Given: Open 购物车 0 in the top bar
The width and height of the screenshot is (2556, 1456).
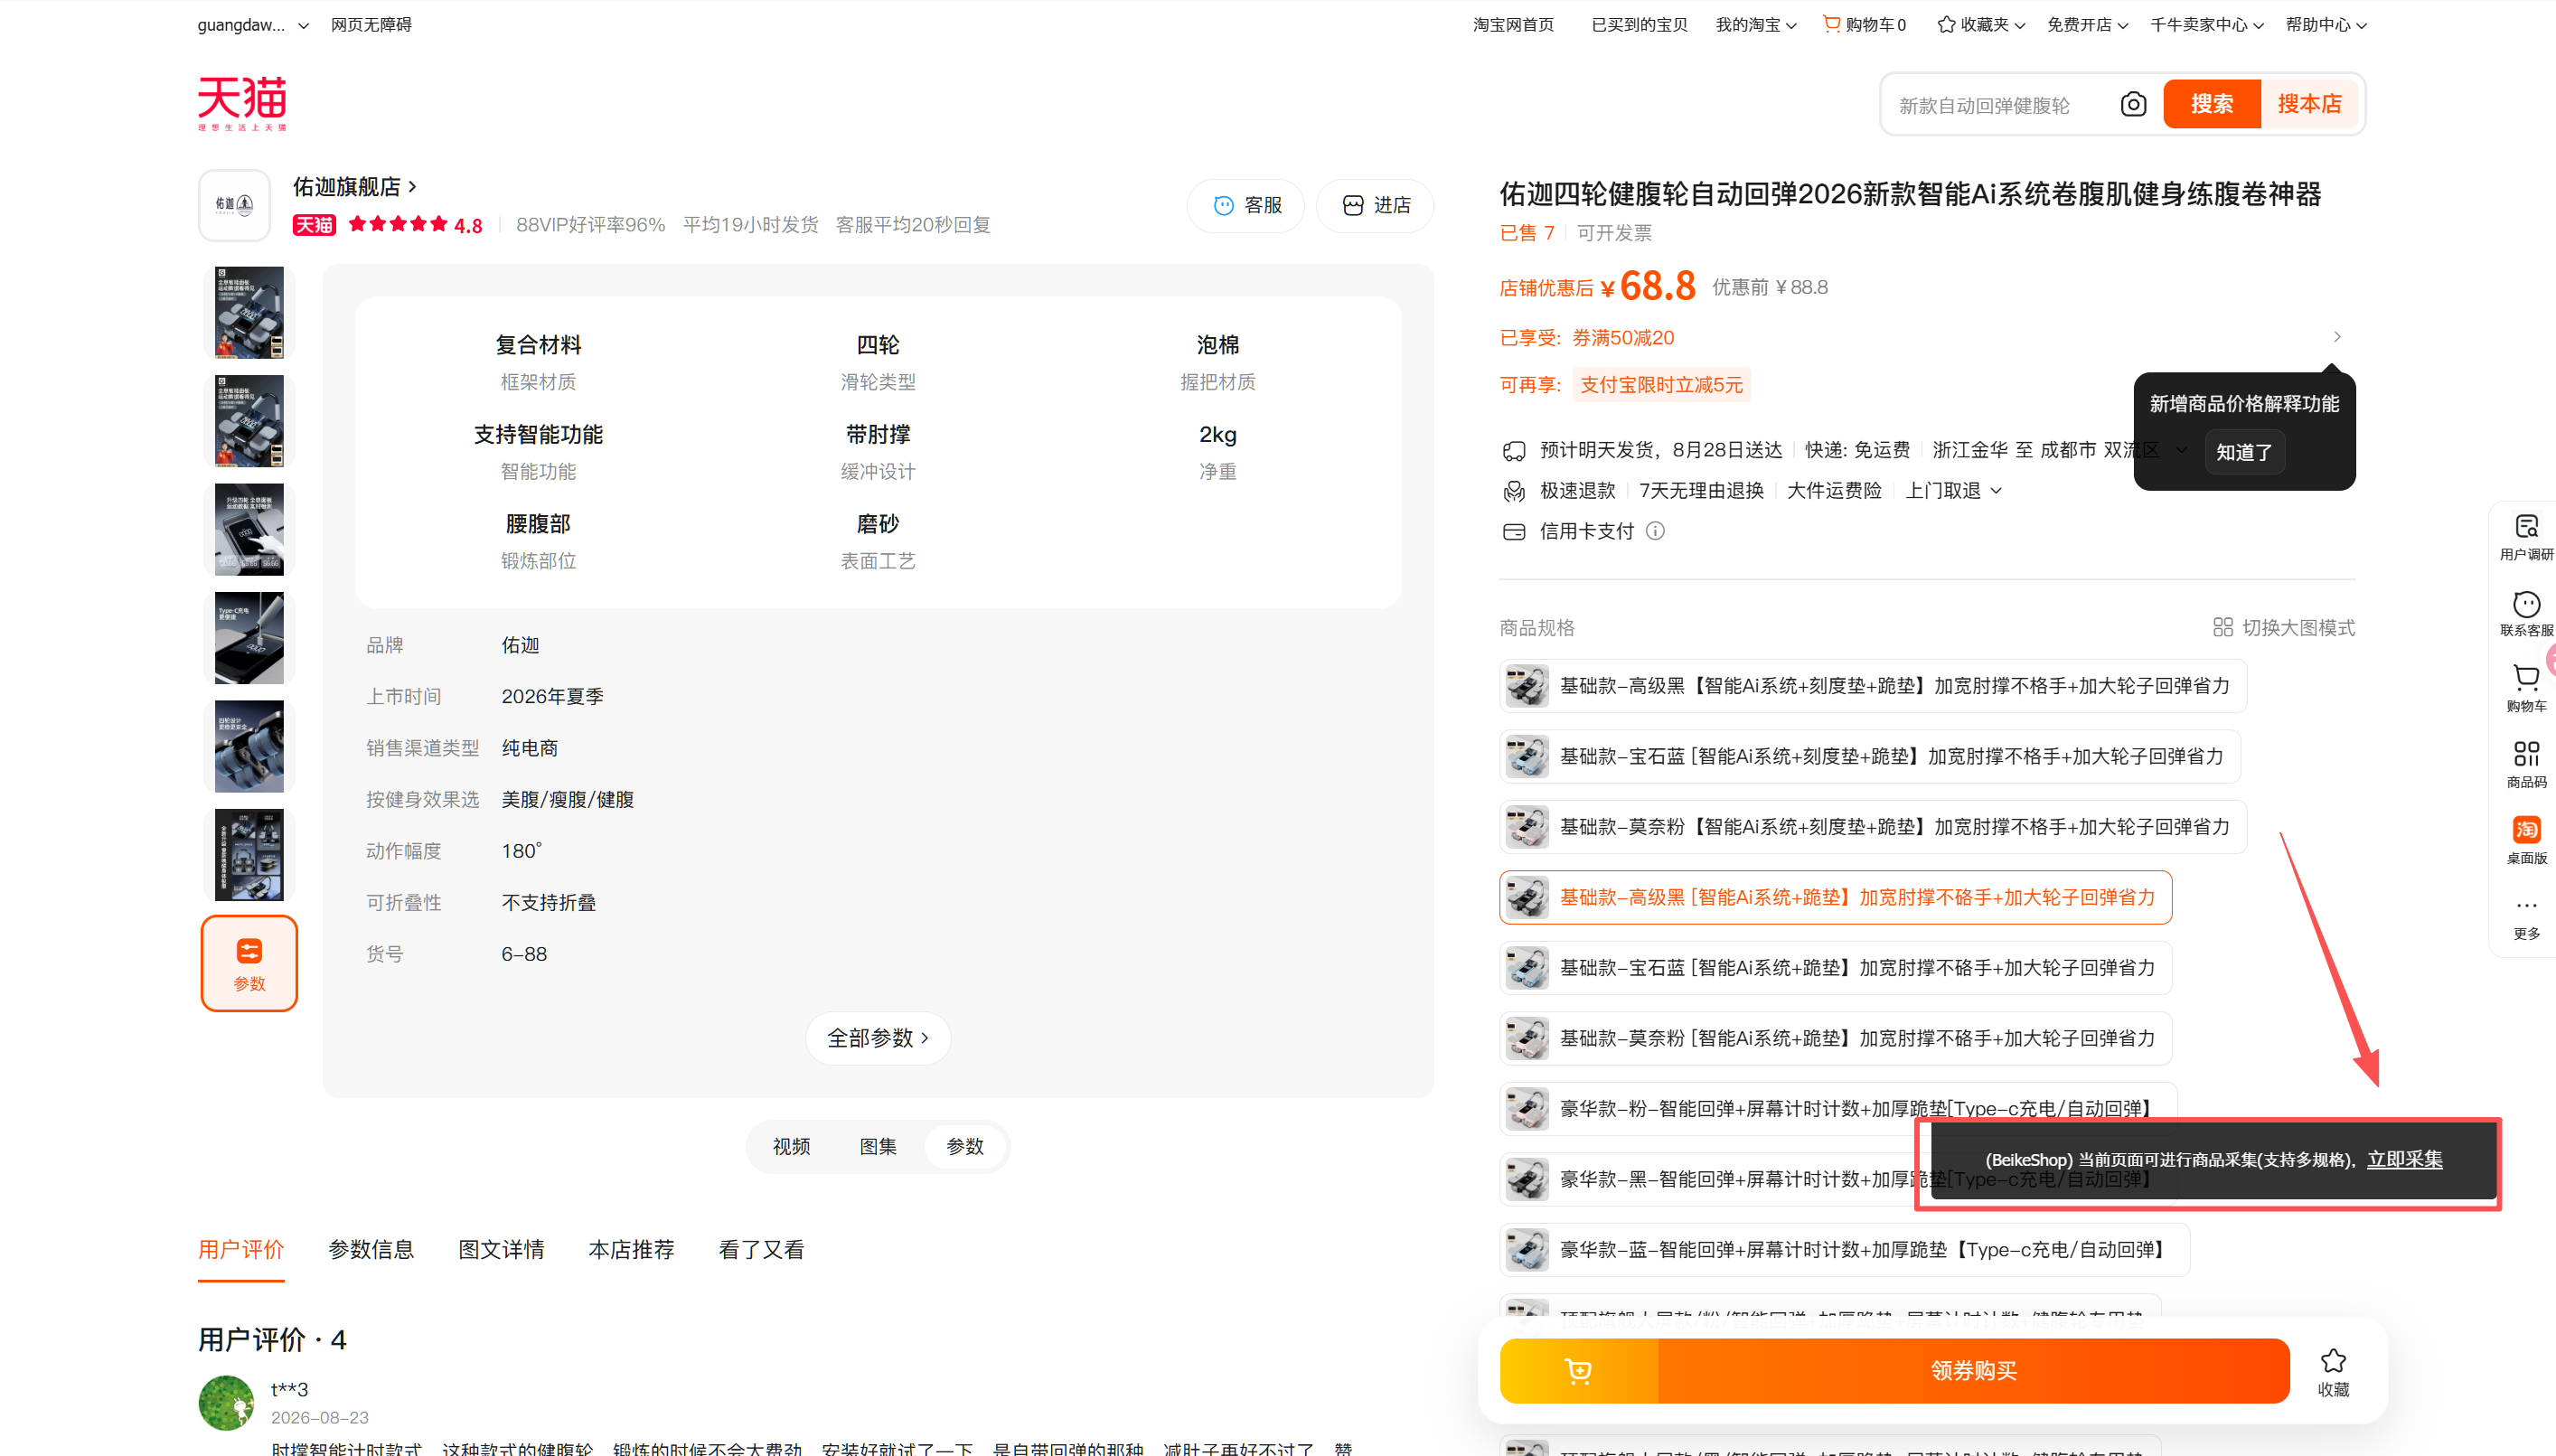Looking at the screenshot, I should click(x=1865, y=24).
